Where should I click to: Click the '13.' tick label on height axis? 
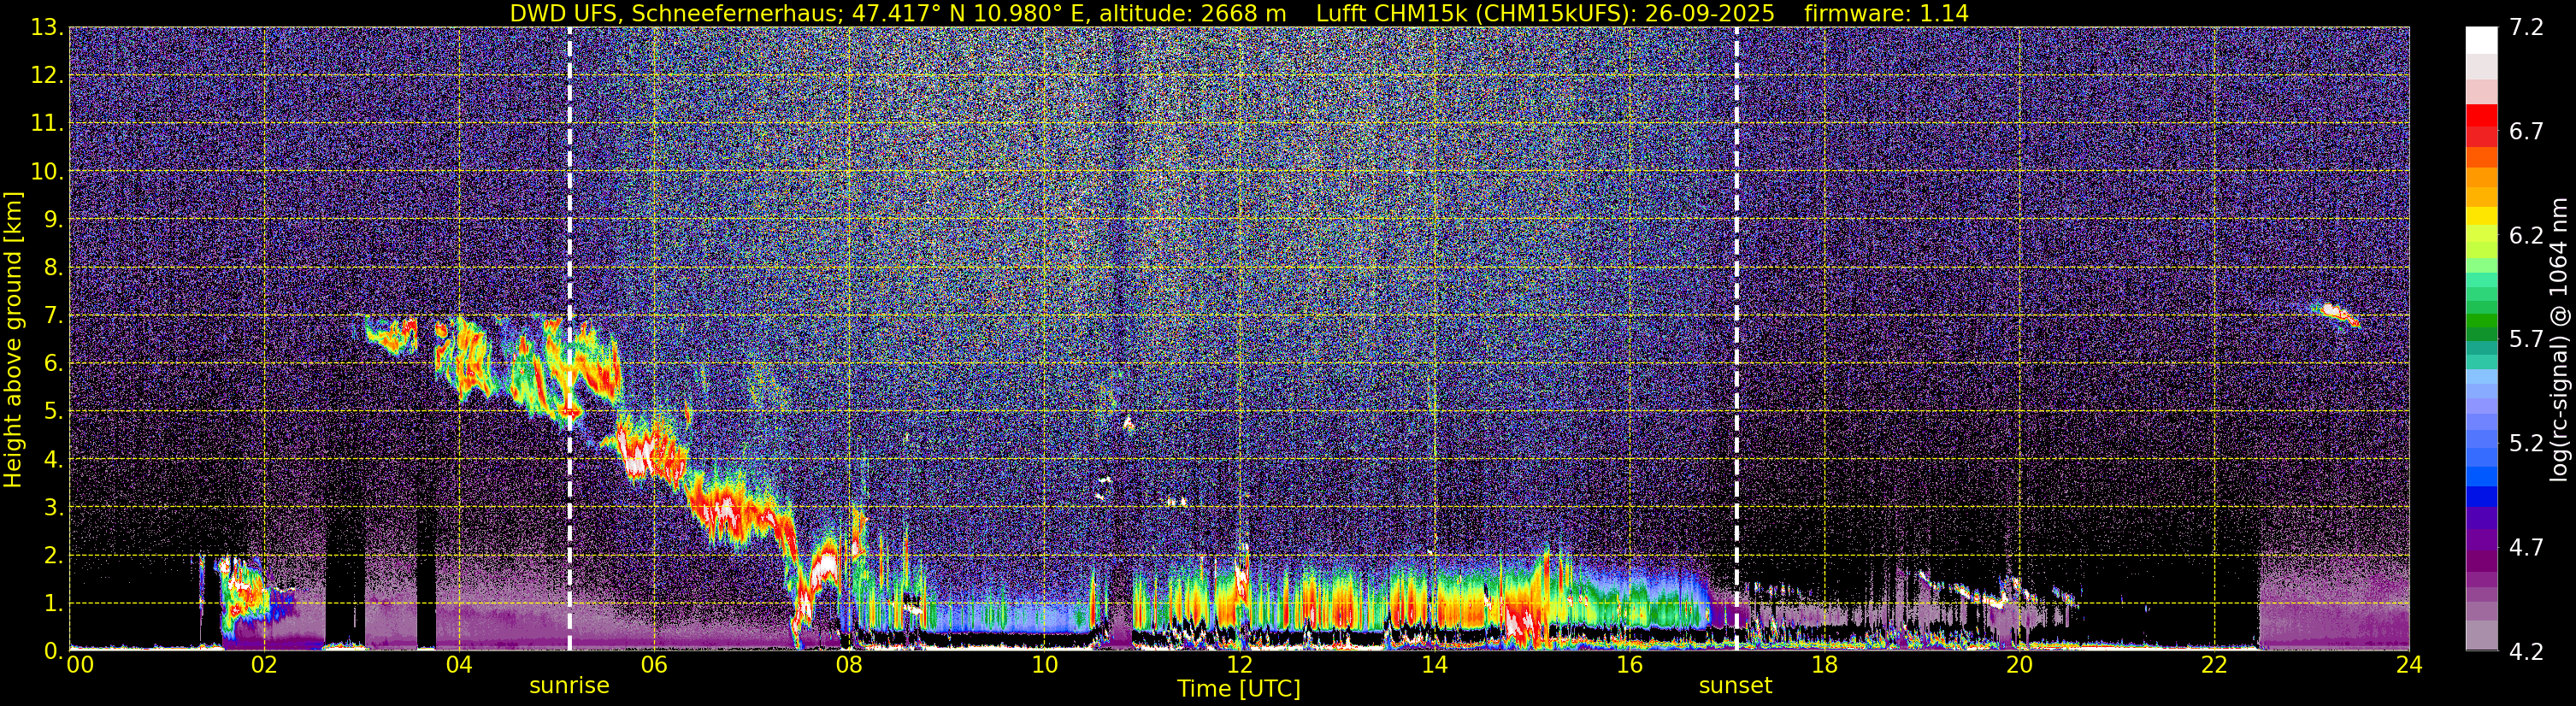tap(46, 28)
